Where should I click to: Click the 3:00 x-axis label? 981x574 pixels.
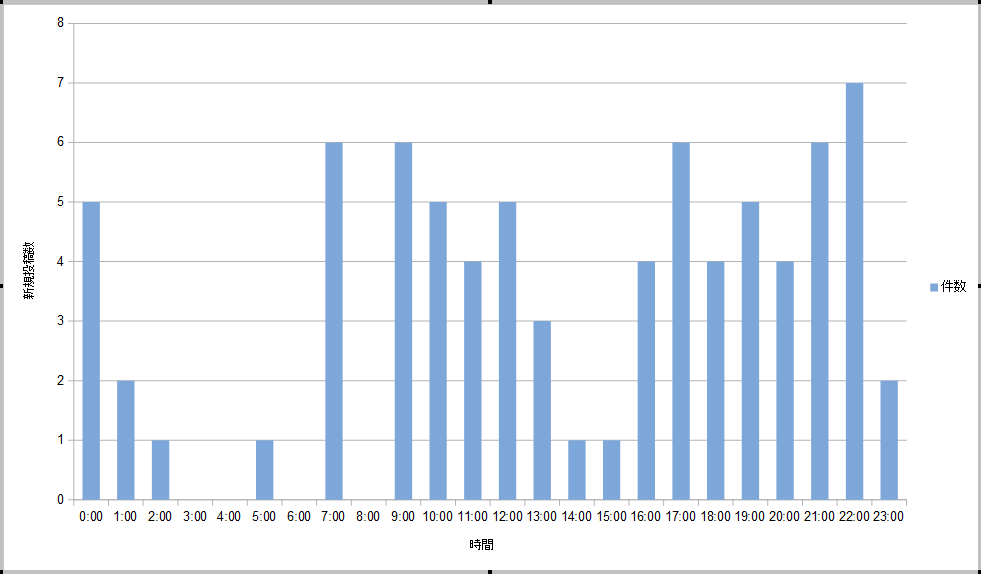click(195, 517)
